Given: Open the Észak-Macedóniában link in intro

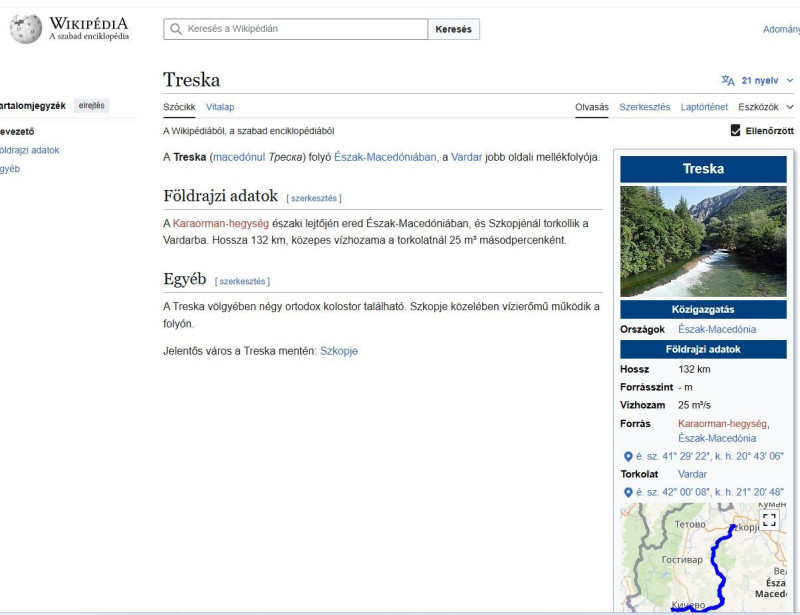Looking at the screenshot, I should pyautogui.click(x=385, y=157).
